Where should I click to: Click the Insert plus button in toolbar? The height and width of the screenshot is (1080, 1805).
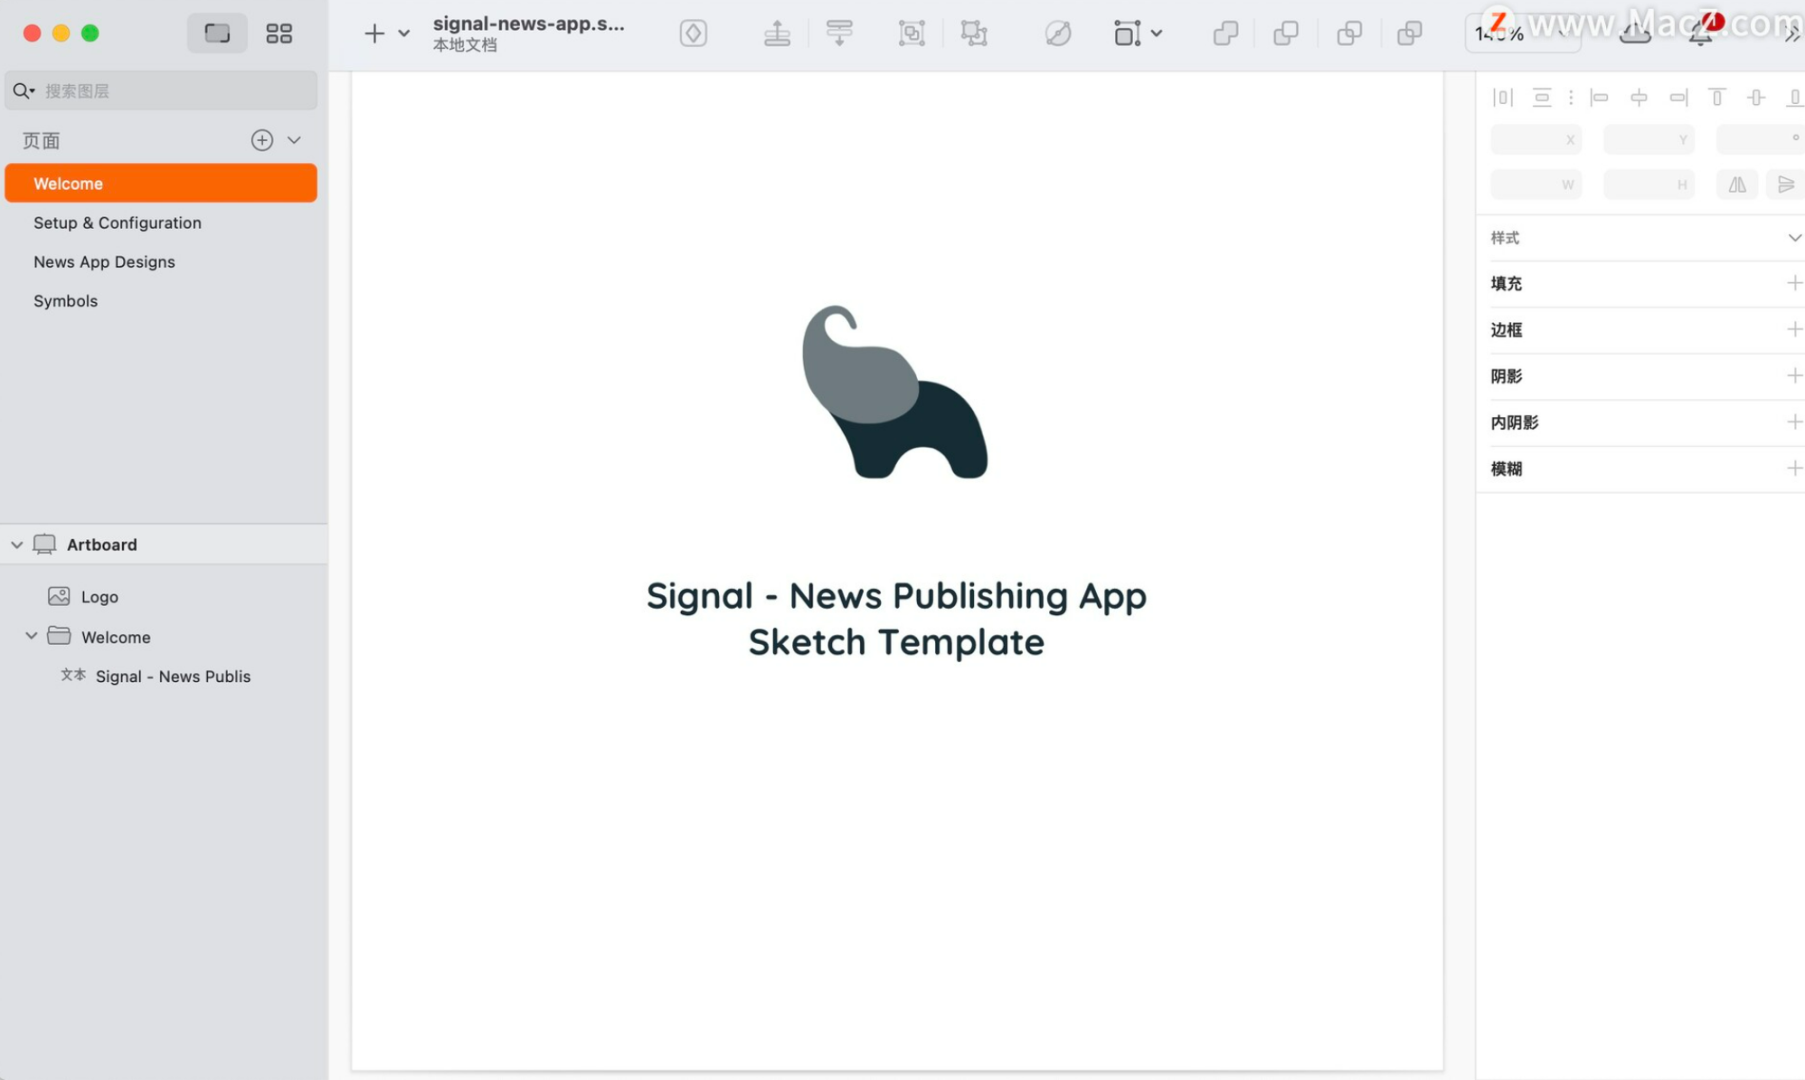click(x=374, y=34)
